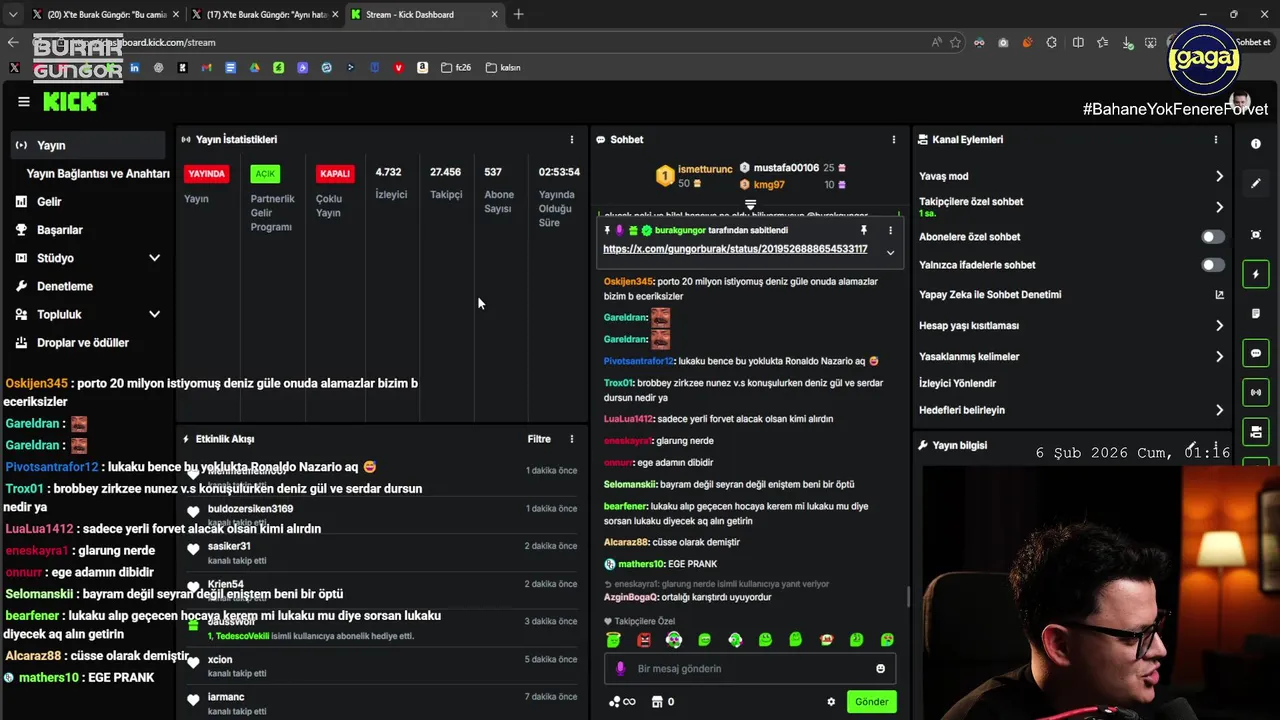Switch to the '(17) X'te Burak Güngör' browser tab
The height and width of the screenshot is (720, 1280).
265,14
